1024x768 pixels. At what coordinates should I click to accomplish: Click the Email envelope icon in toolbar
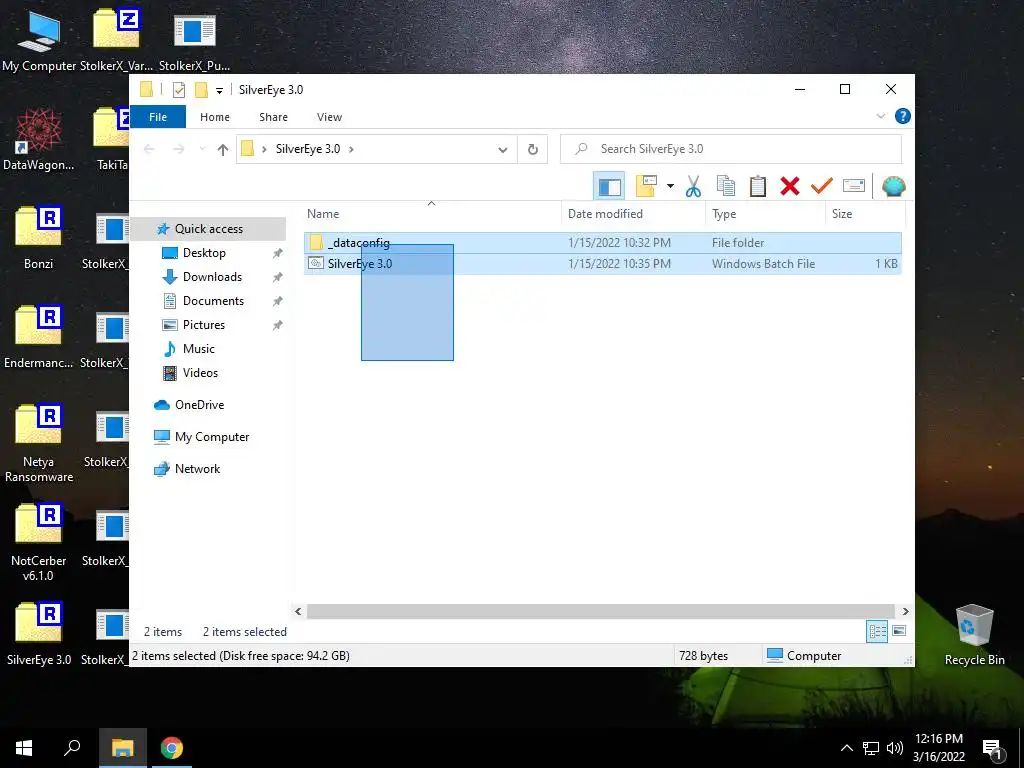click(854, 186)
